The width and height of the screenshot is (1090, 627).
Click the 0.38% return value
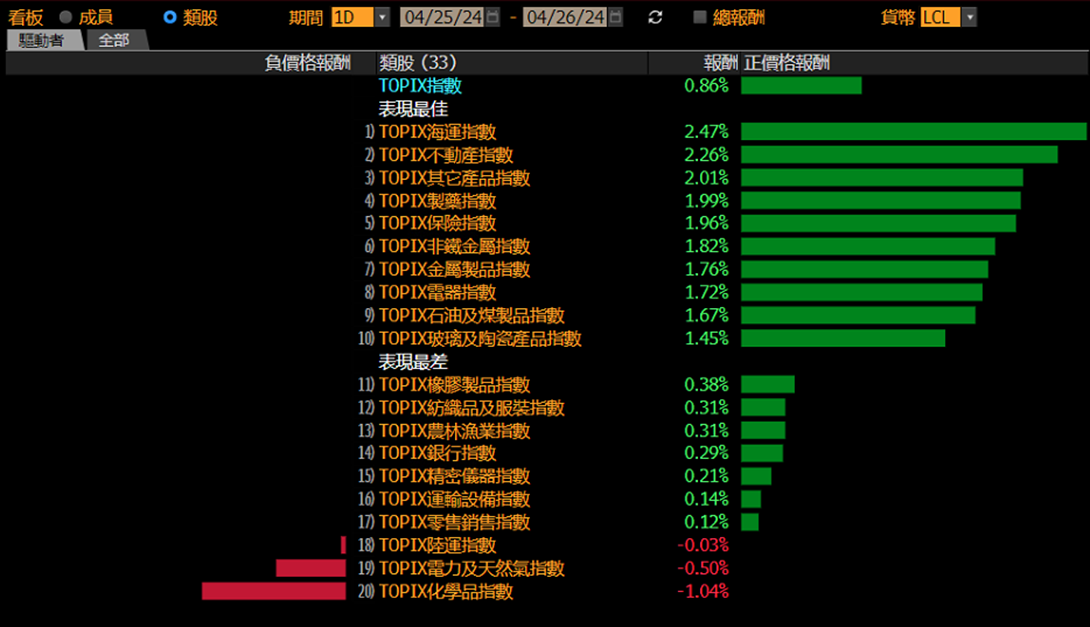(706, 384)
